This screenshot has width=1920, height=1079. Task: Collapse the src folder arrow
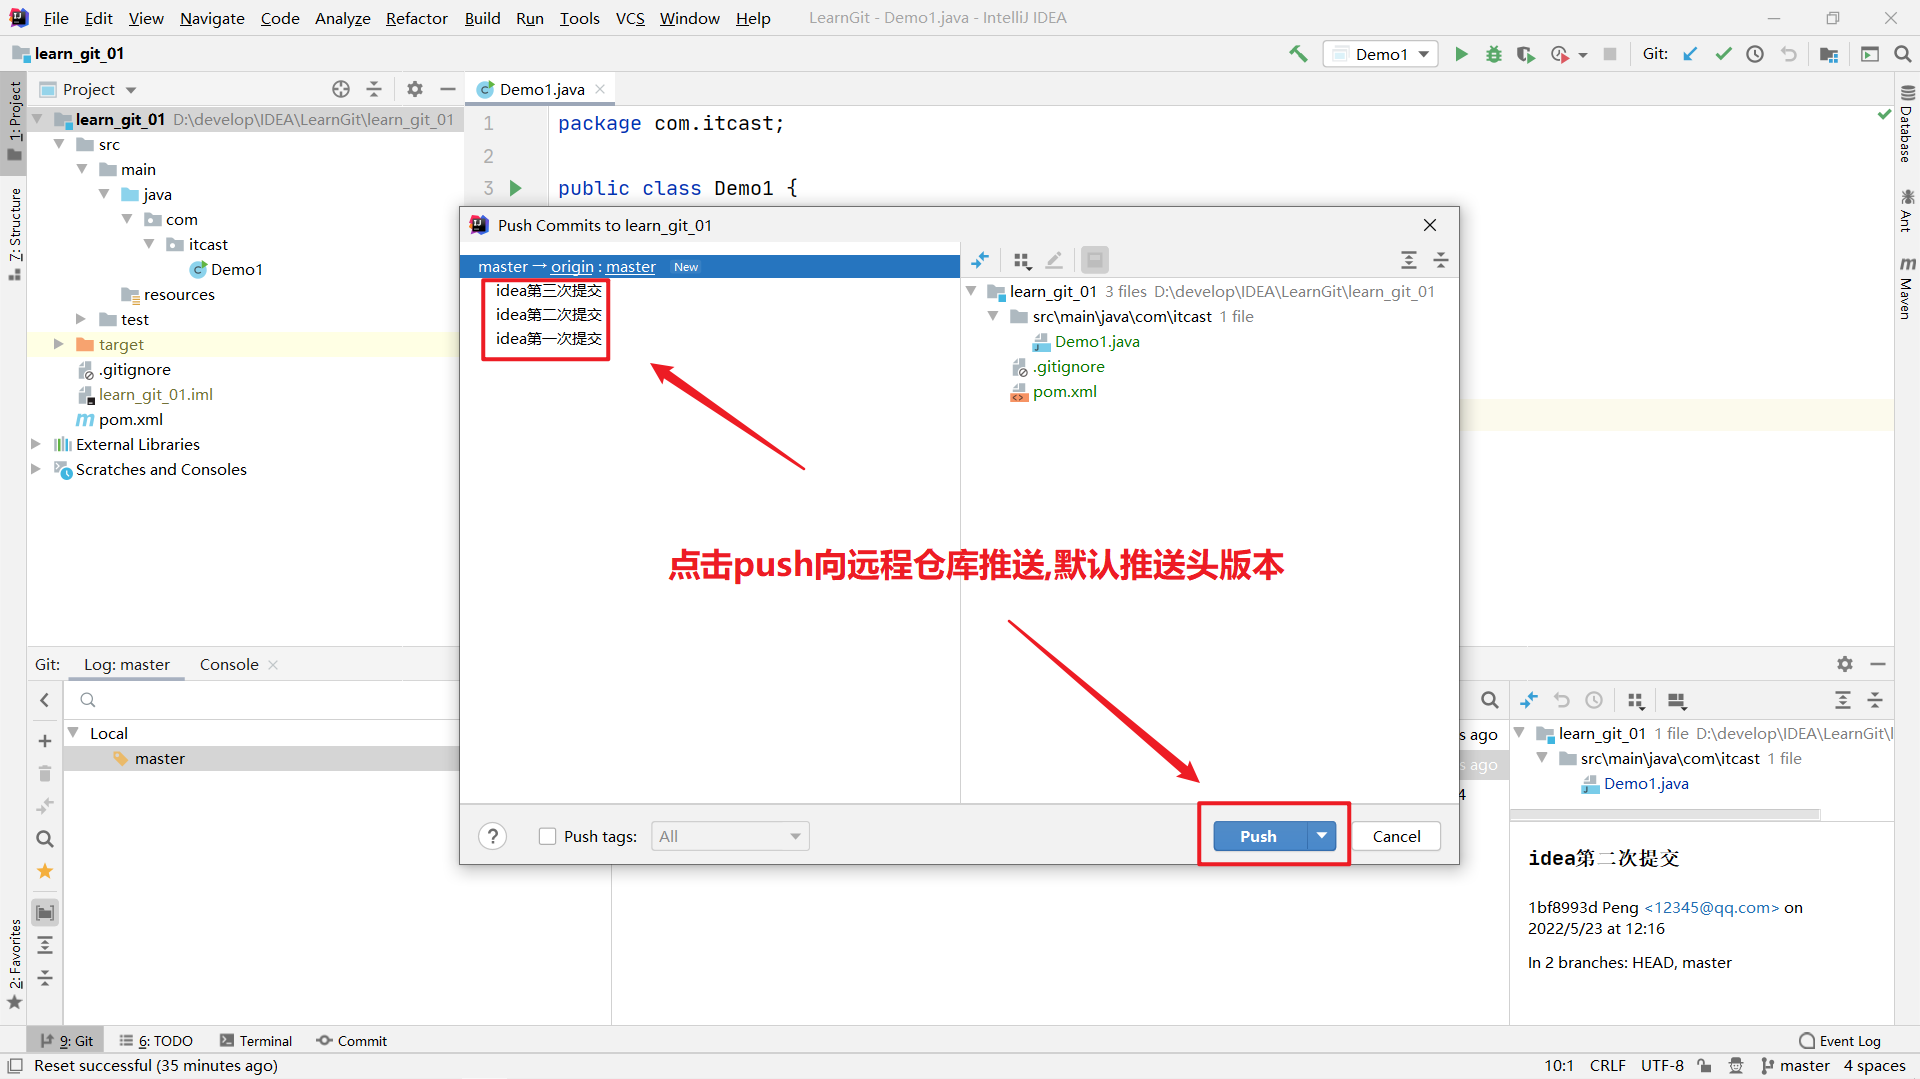[x=59, y=144]
